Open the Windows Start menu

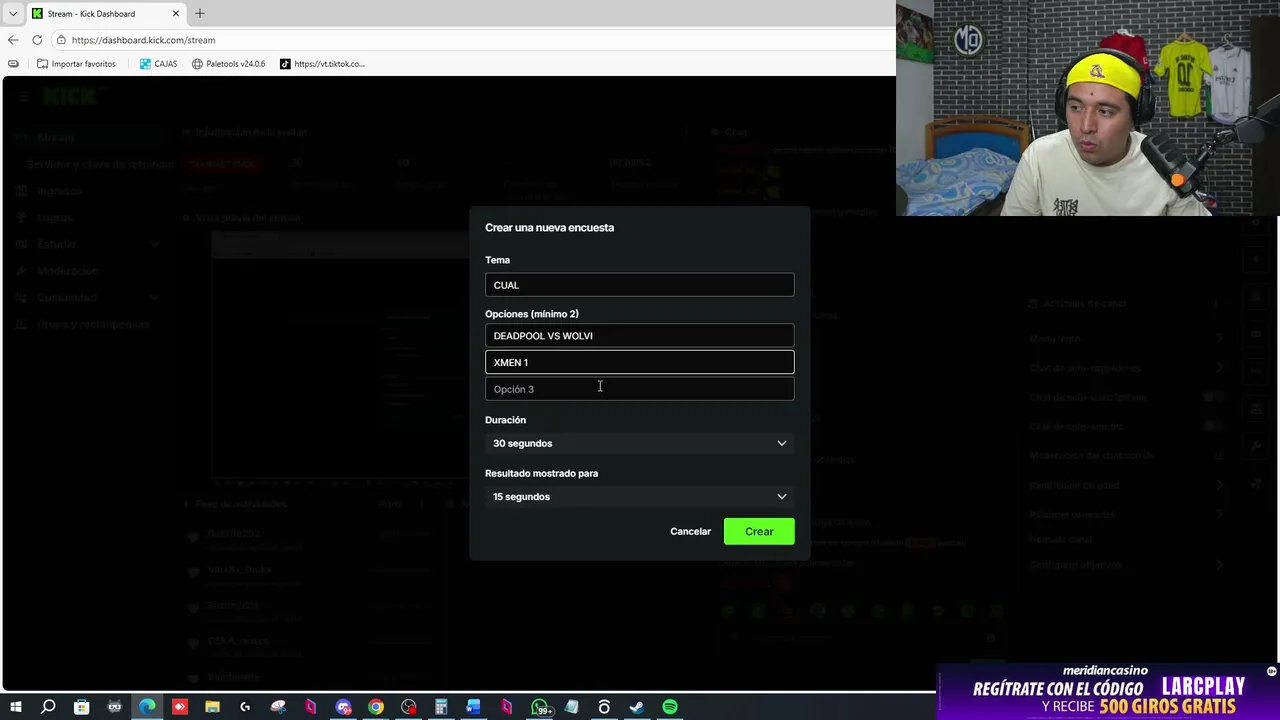click(15, 707)
